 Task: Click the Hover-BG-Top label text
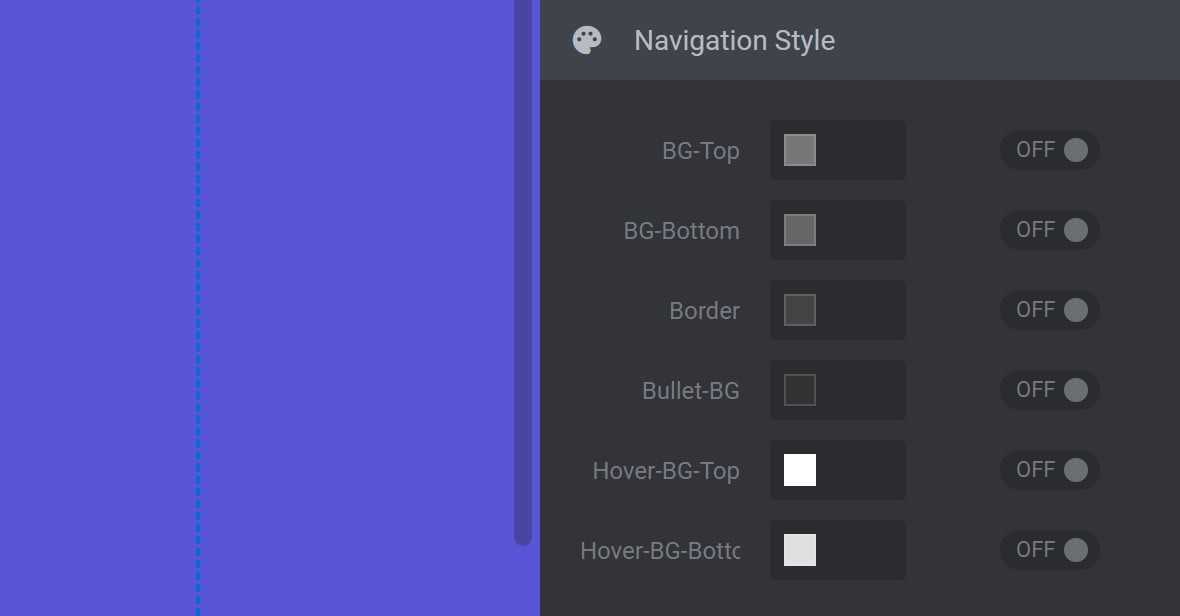pos(666,471)
